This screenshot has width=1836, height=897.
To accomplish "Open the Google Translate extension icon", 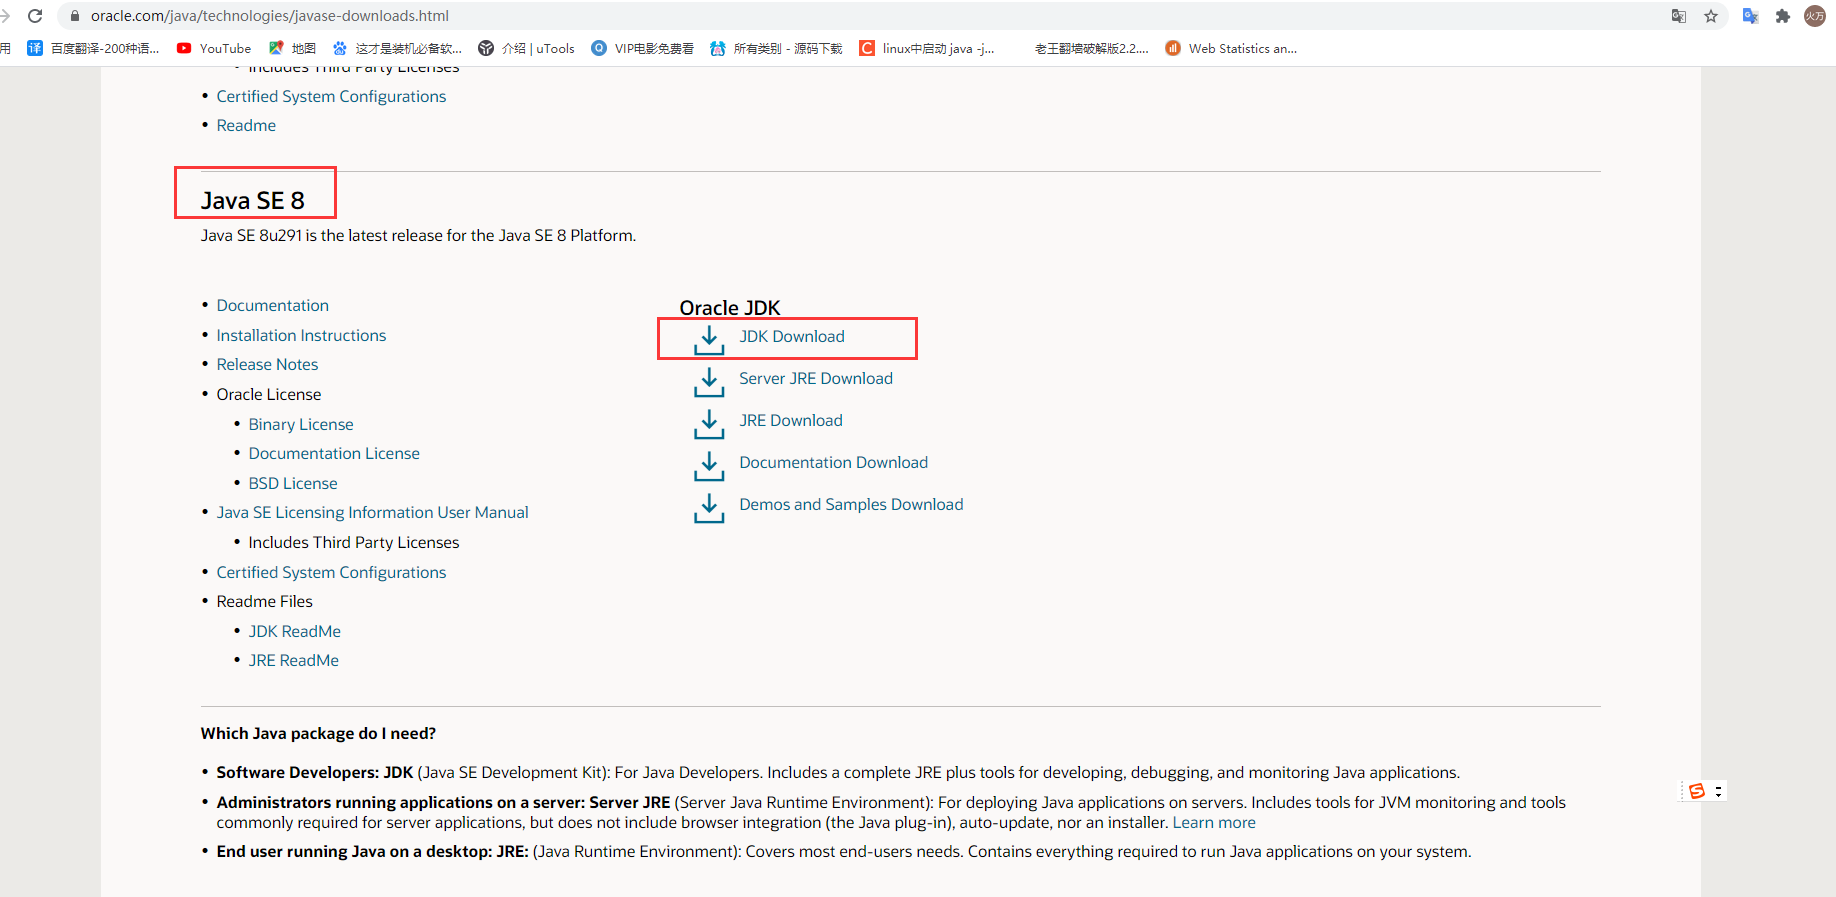I will [x=1750, y=16].
